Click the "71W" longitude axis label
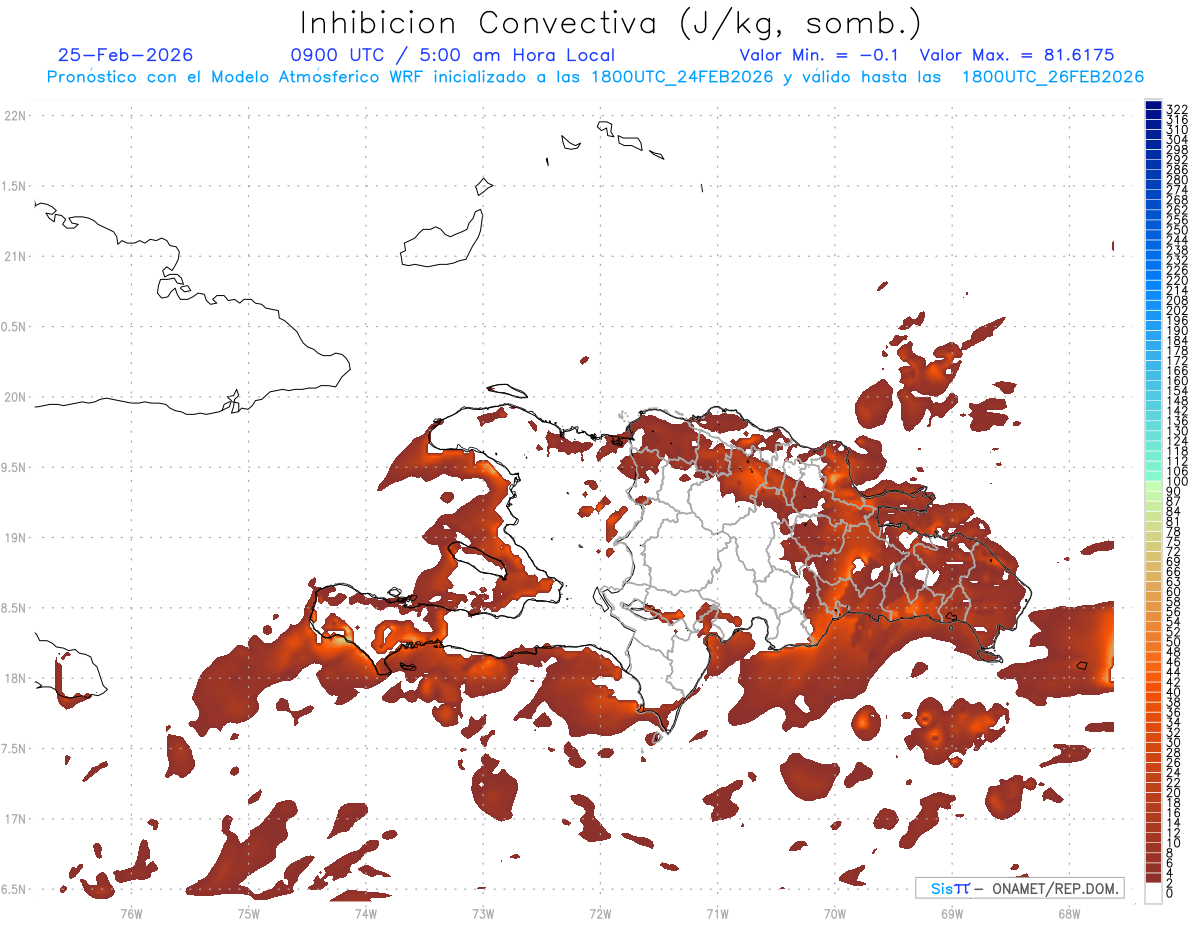 [717, 913]
